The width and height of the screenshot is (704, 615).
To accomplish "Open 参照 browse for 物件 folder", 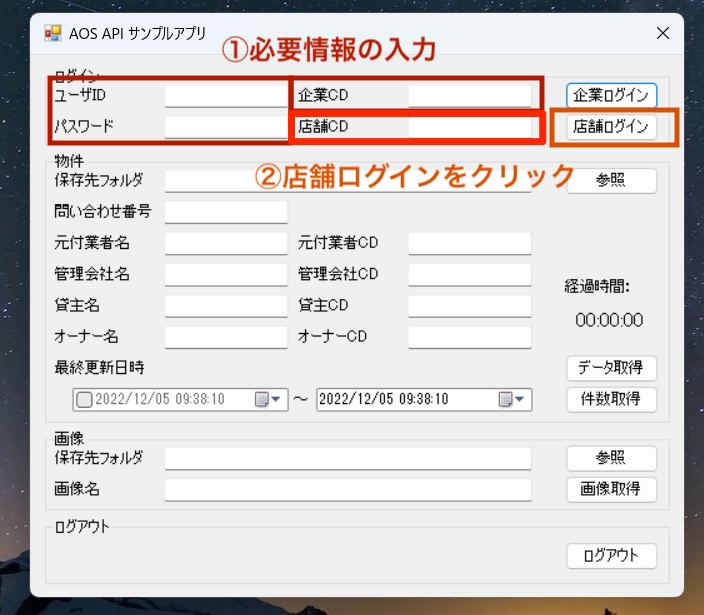I will coord(611,180).
